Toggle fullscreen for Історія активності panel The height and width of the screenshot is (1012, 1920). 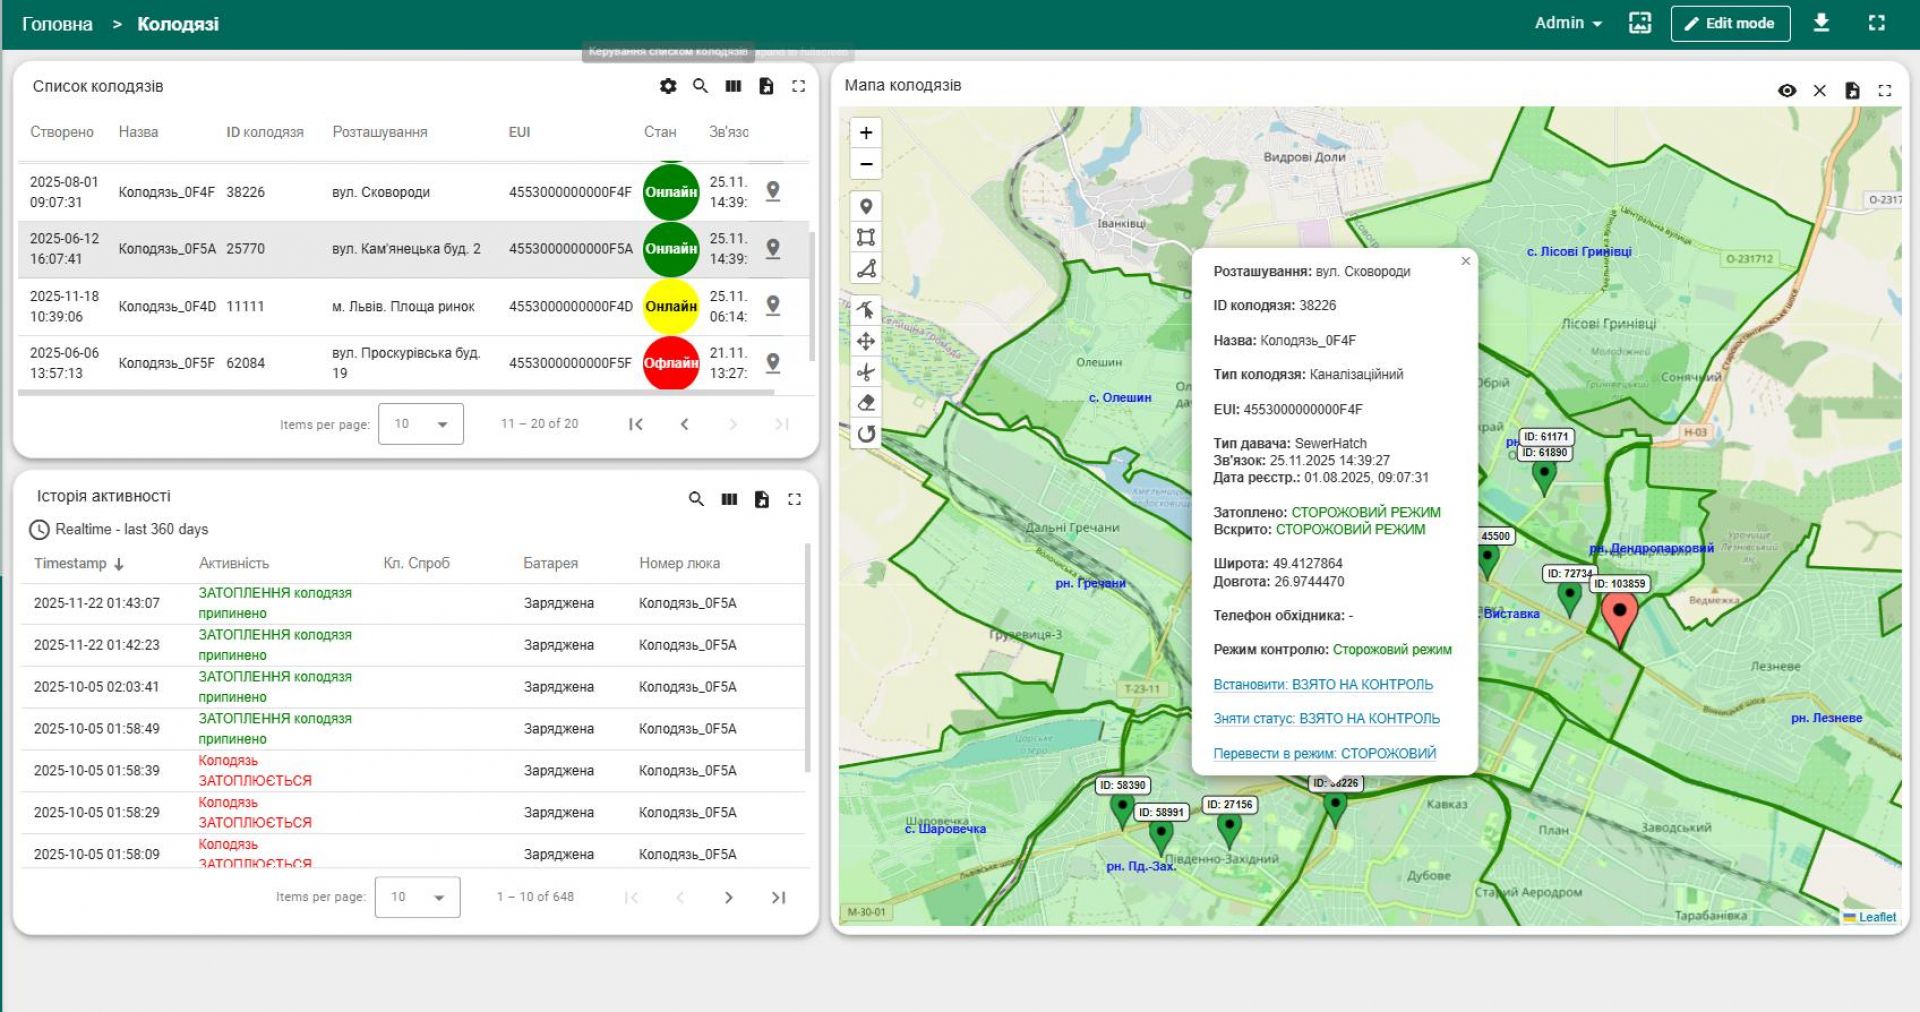pos(794,499)
